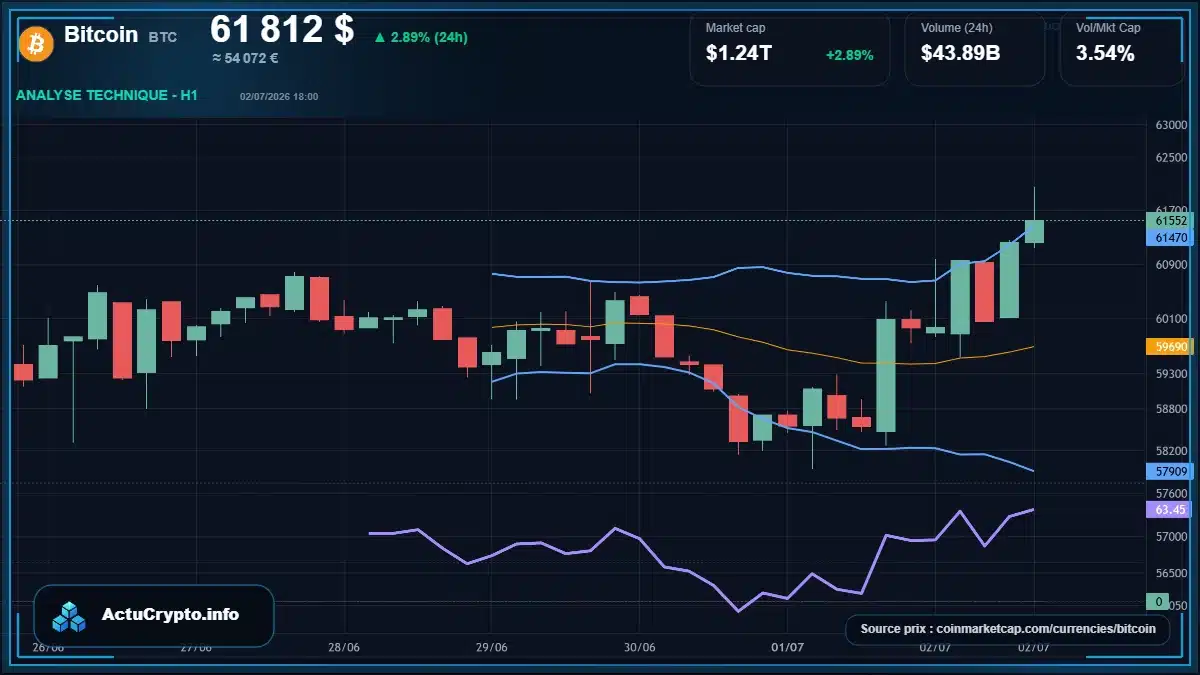Click the 30/06 date axis label

point(639,648)
